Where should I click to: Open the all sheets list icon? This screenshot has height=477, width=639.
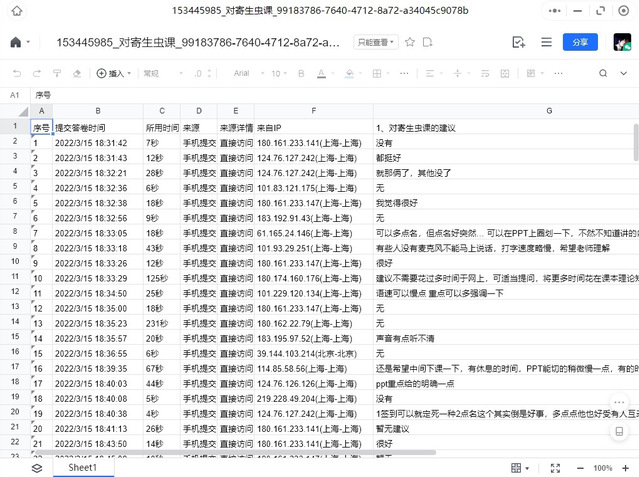click(36, 467)
